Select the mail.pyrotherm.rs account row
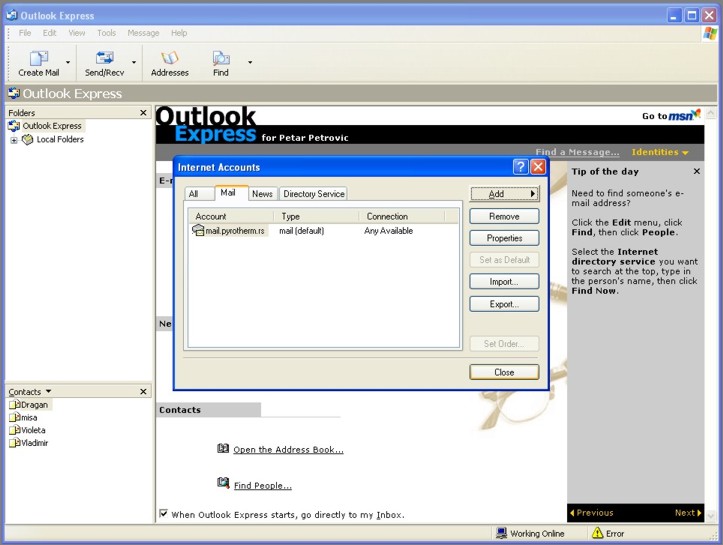Image resolution: width=723 pixels, height=545 pixels. [323, 231]
